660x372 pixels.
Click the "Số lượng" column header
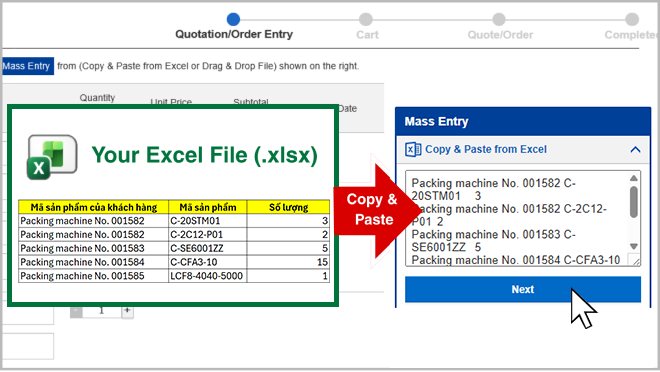coord(288,207)
